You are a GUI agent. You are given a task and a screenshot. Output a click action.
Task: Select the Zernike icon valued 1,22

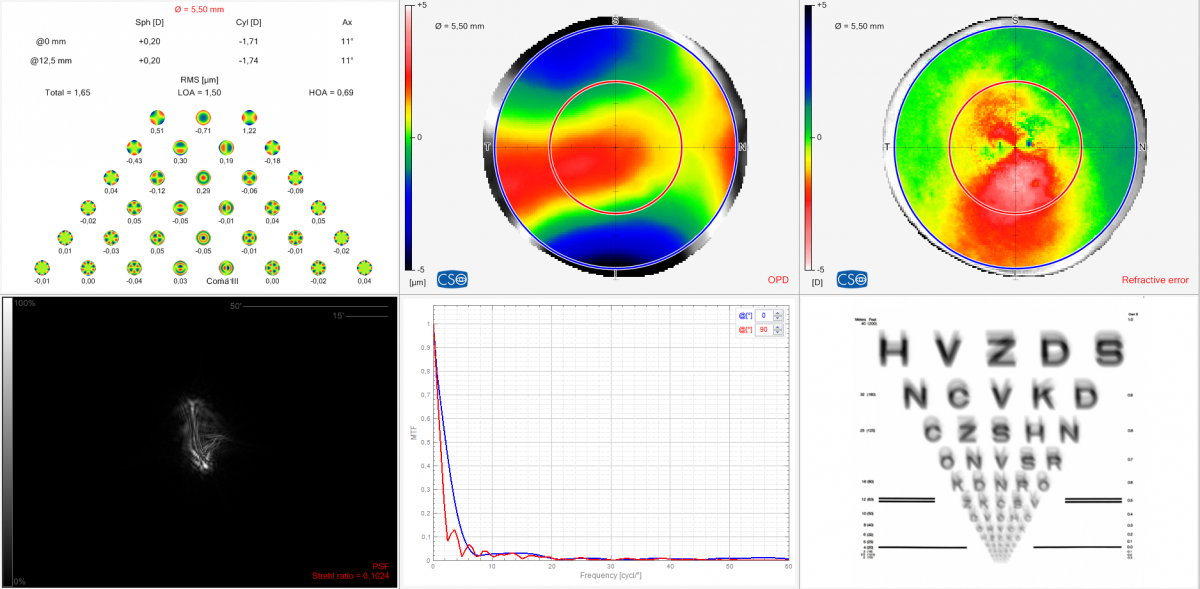[x=249, y=118]
